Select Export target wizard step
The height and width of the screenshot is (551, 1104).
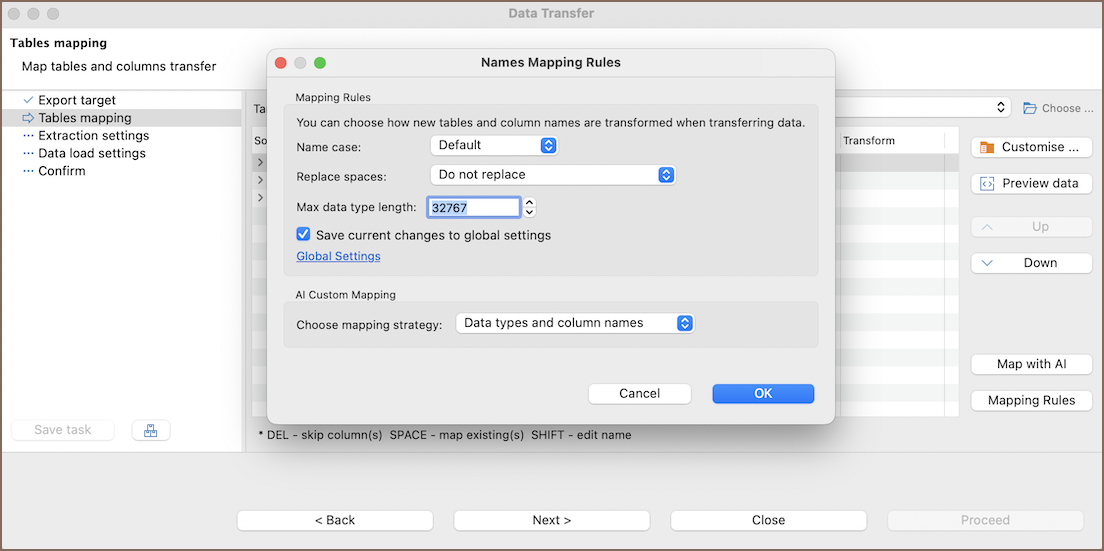click(x=77, y=100)
